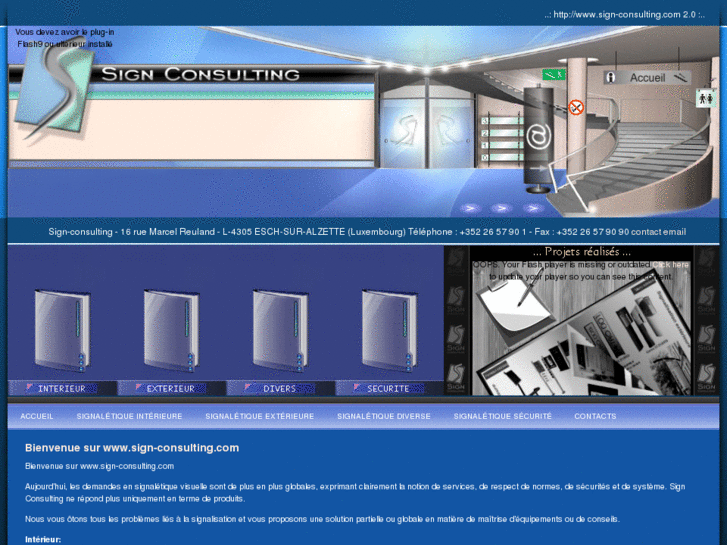Open Signalétique Intérieure menu item
727x545 pixels.
pos(129,417)
